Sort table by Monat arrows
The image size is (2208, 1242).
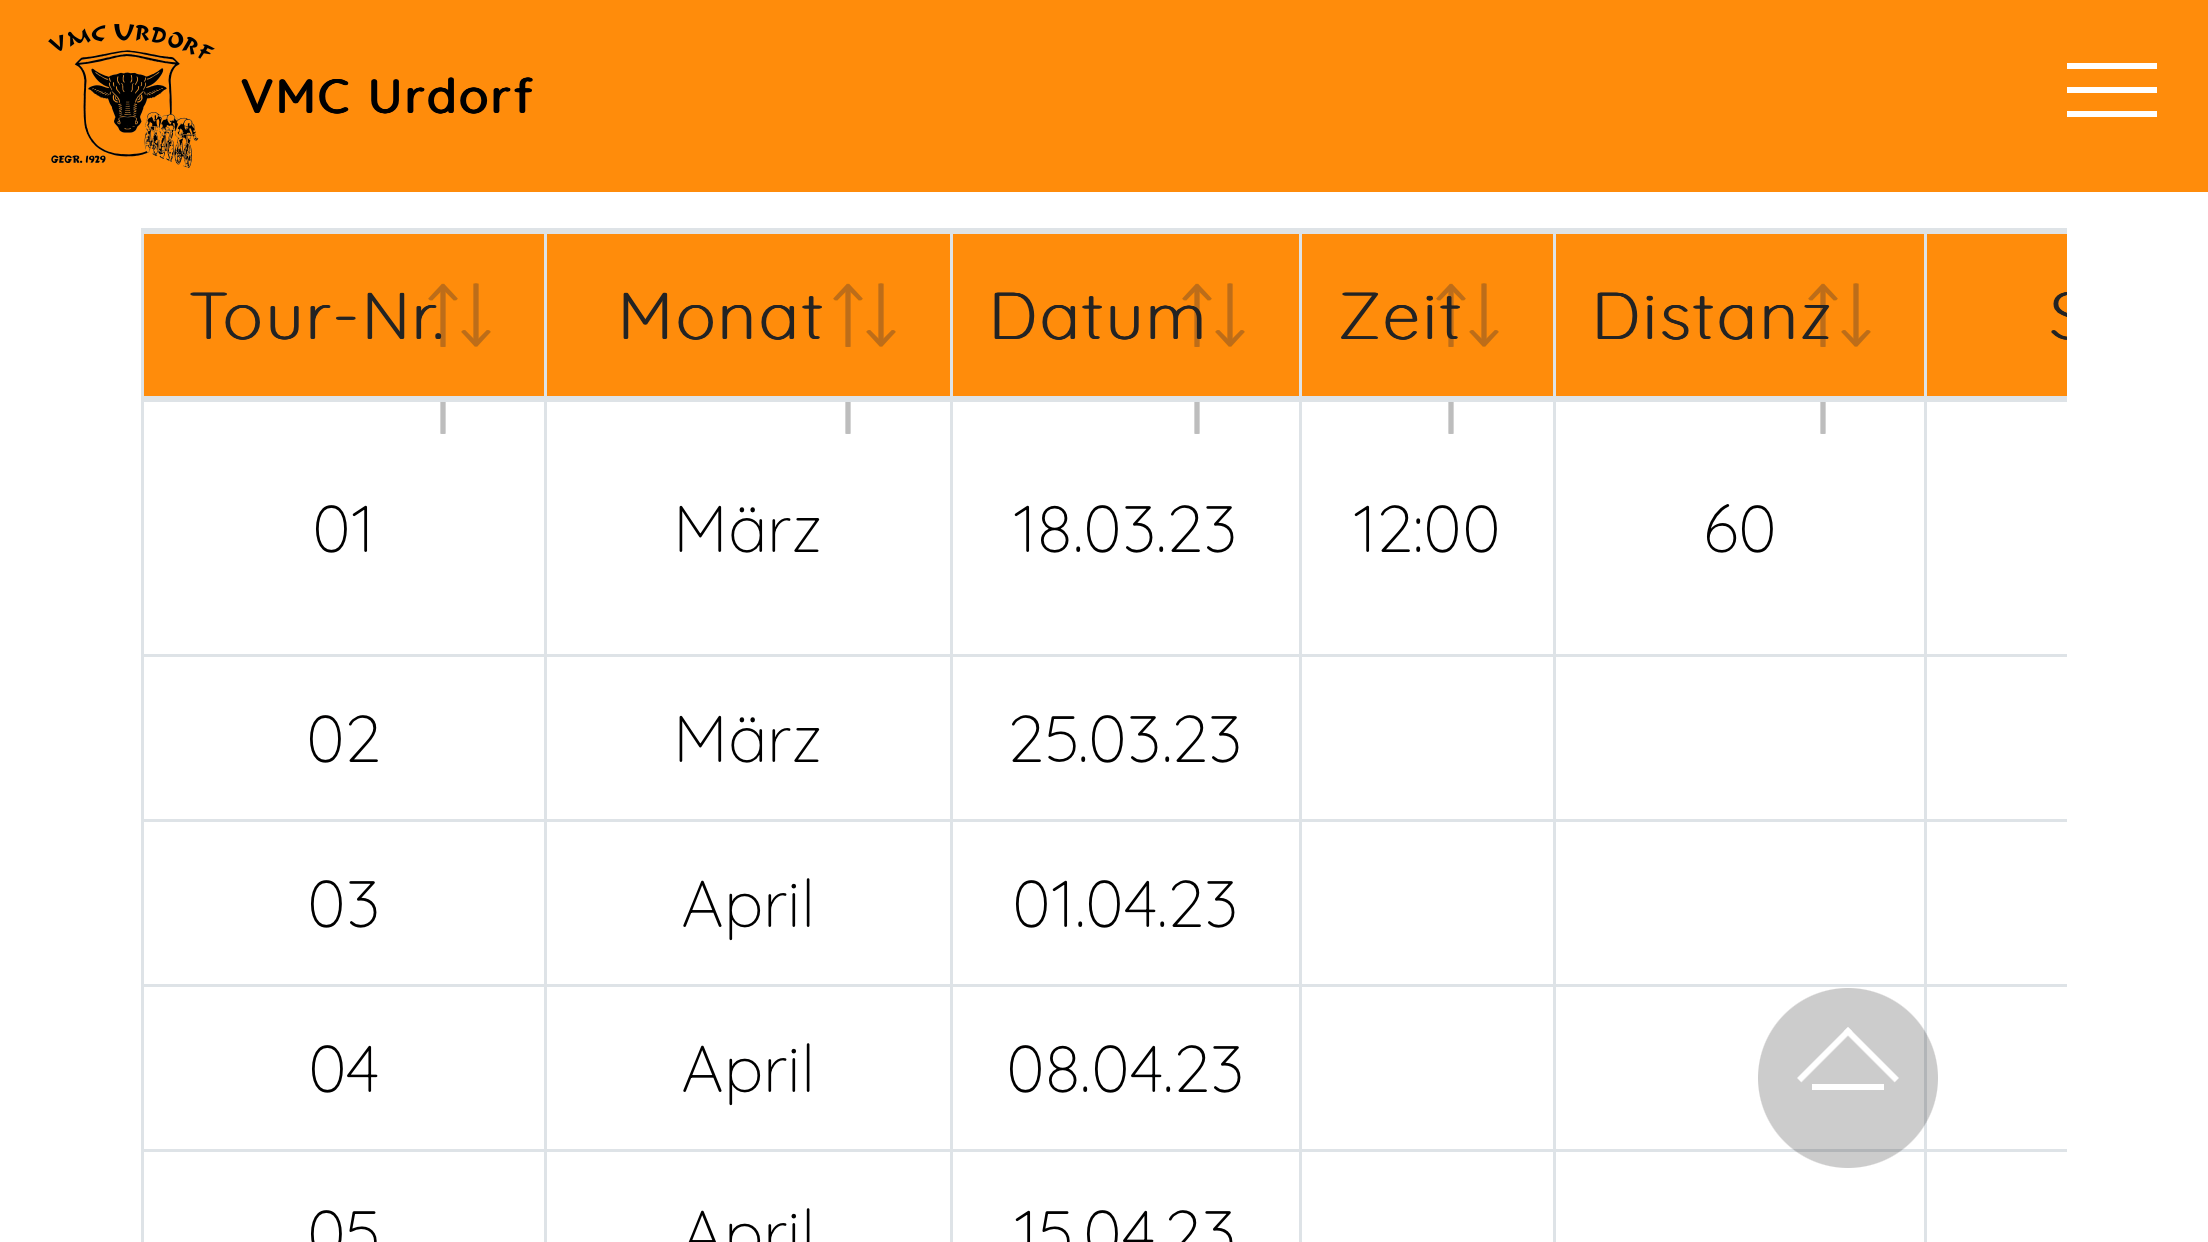point(865,316)
